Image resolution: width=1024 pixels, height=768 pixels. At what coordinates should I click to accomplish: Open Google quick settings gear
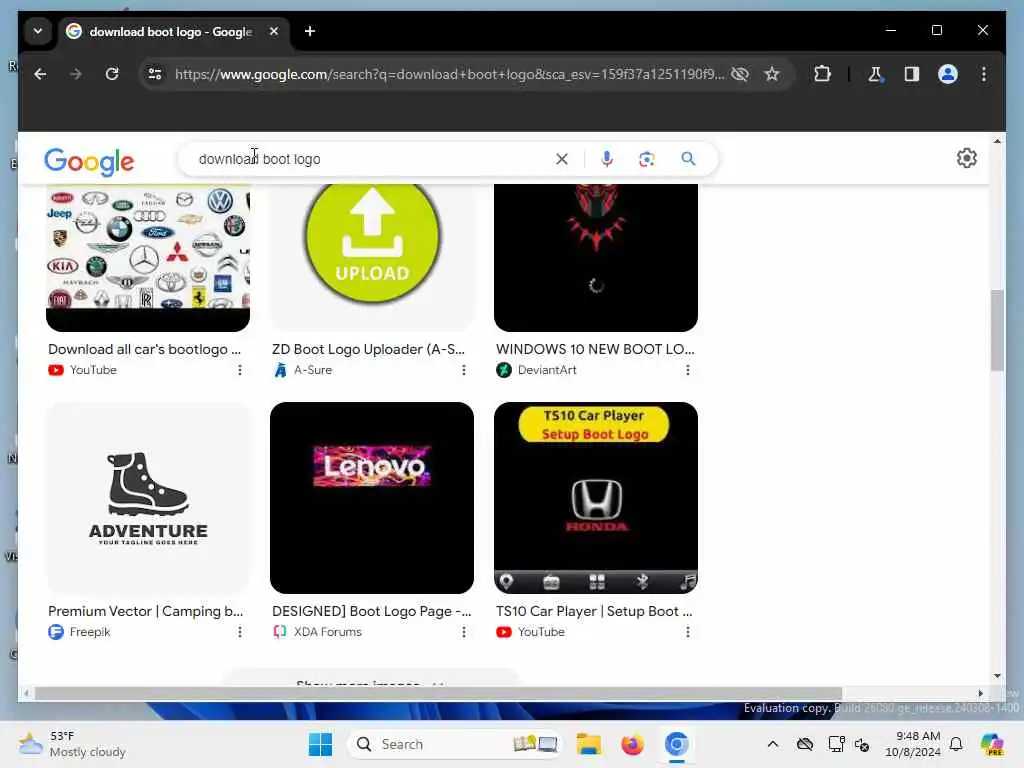pos(967,158)
